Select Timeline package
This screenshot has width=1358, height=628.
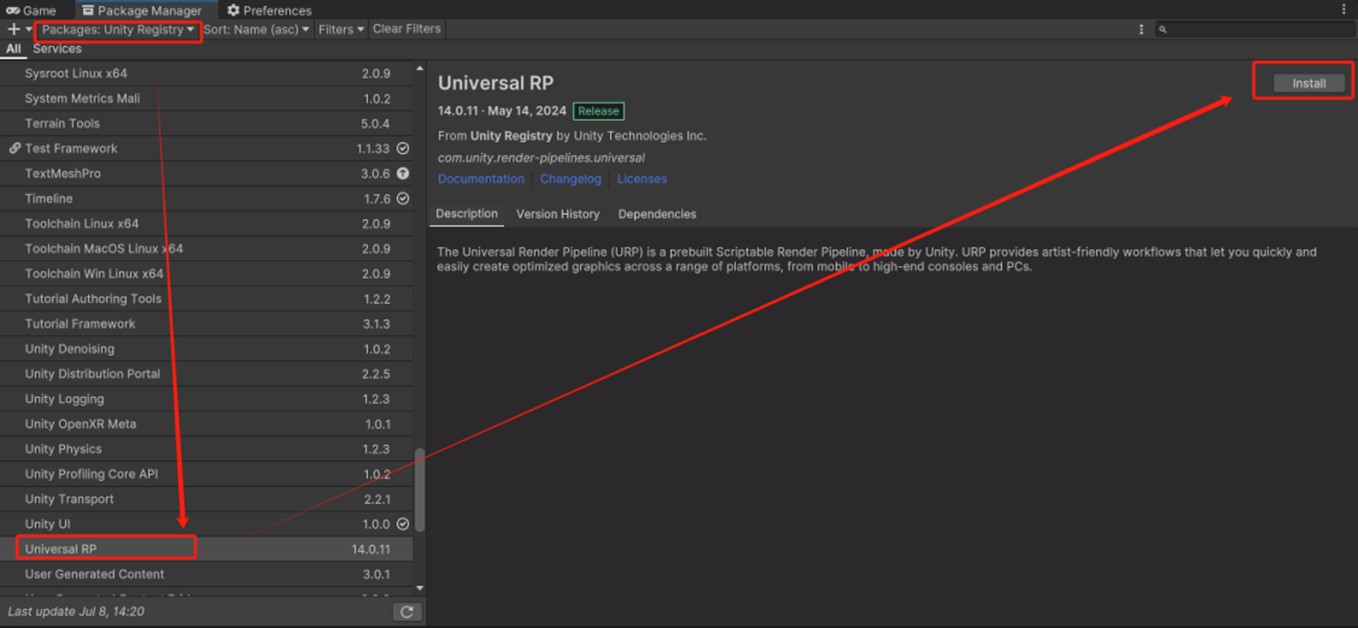click(207, 198)
